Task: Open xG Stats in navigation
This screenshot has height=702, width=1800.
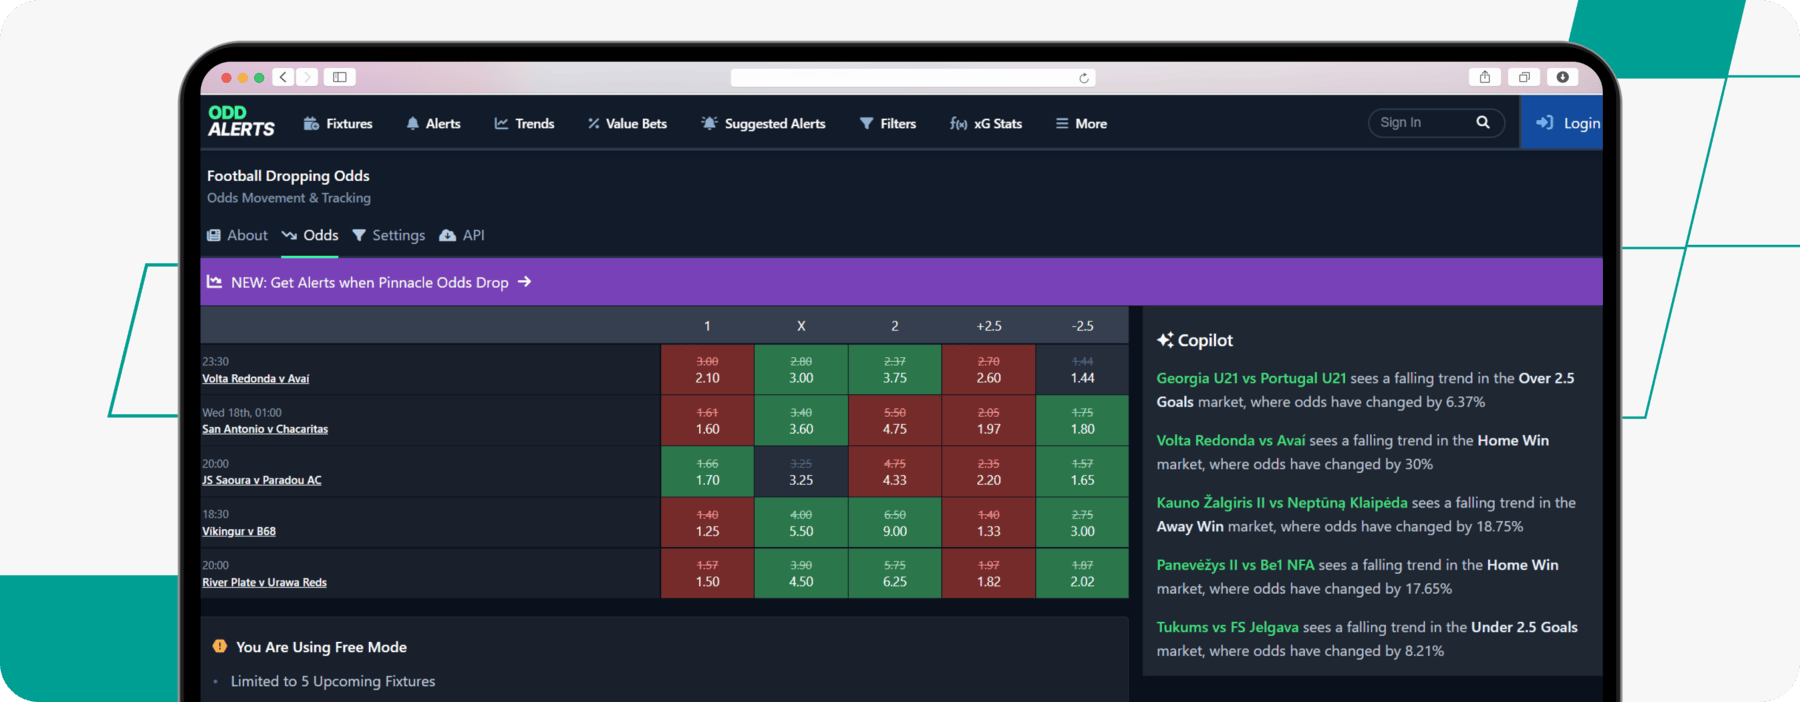Action: pyautogui.click(x=986, y=124)
